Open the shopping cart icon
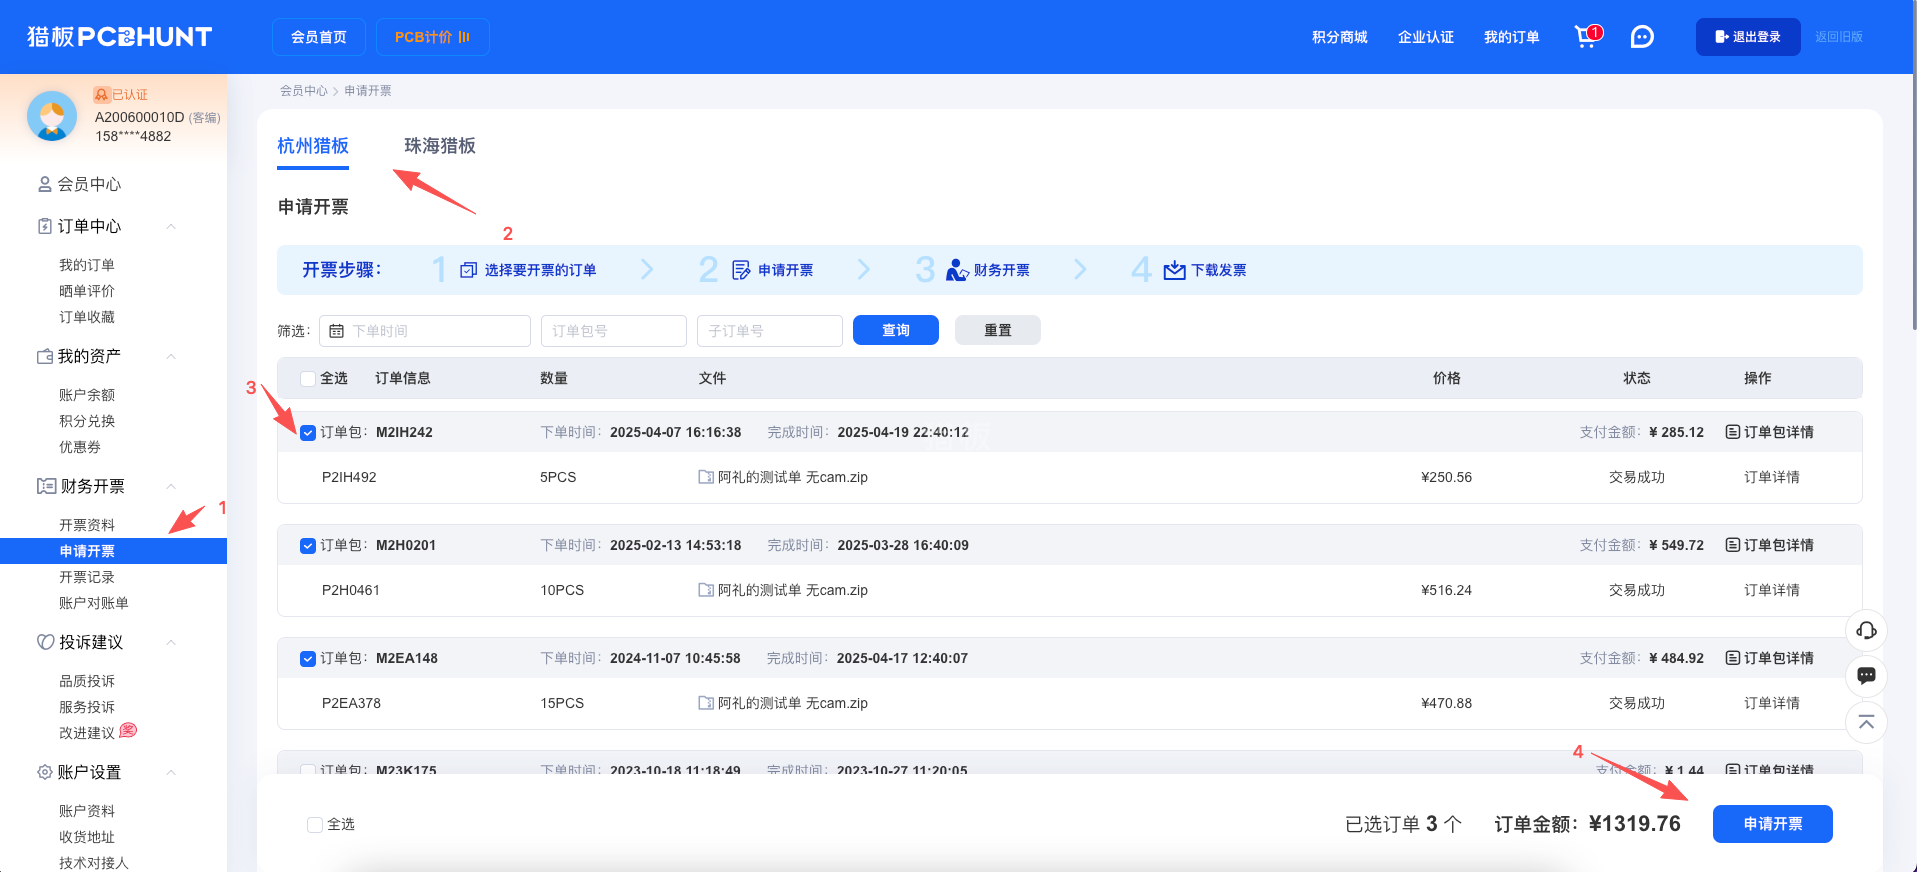1917x872 pixels. (x=1586, y=37)
